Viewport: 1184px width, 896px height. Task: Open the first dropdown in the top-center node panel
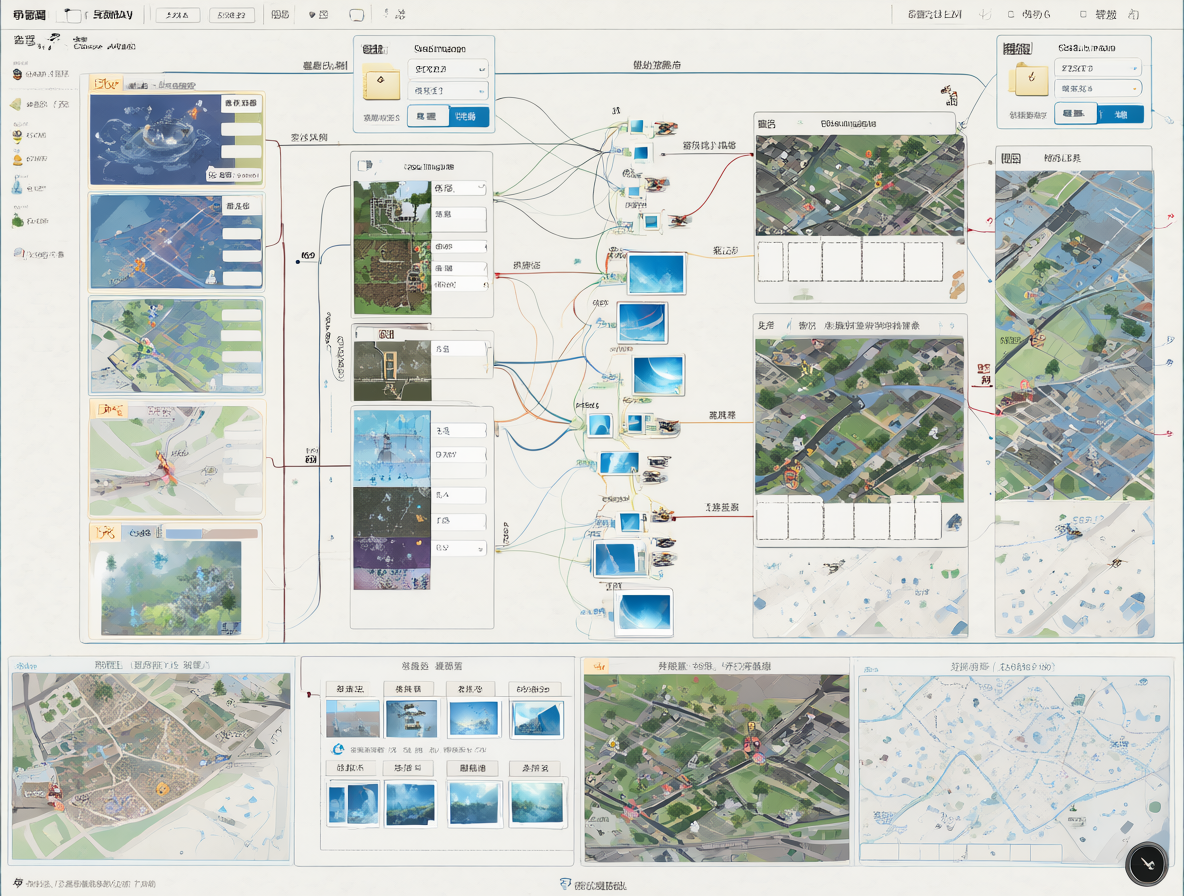coord(448,69)
